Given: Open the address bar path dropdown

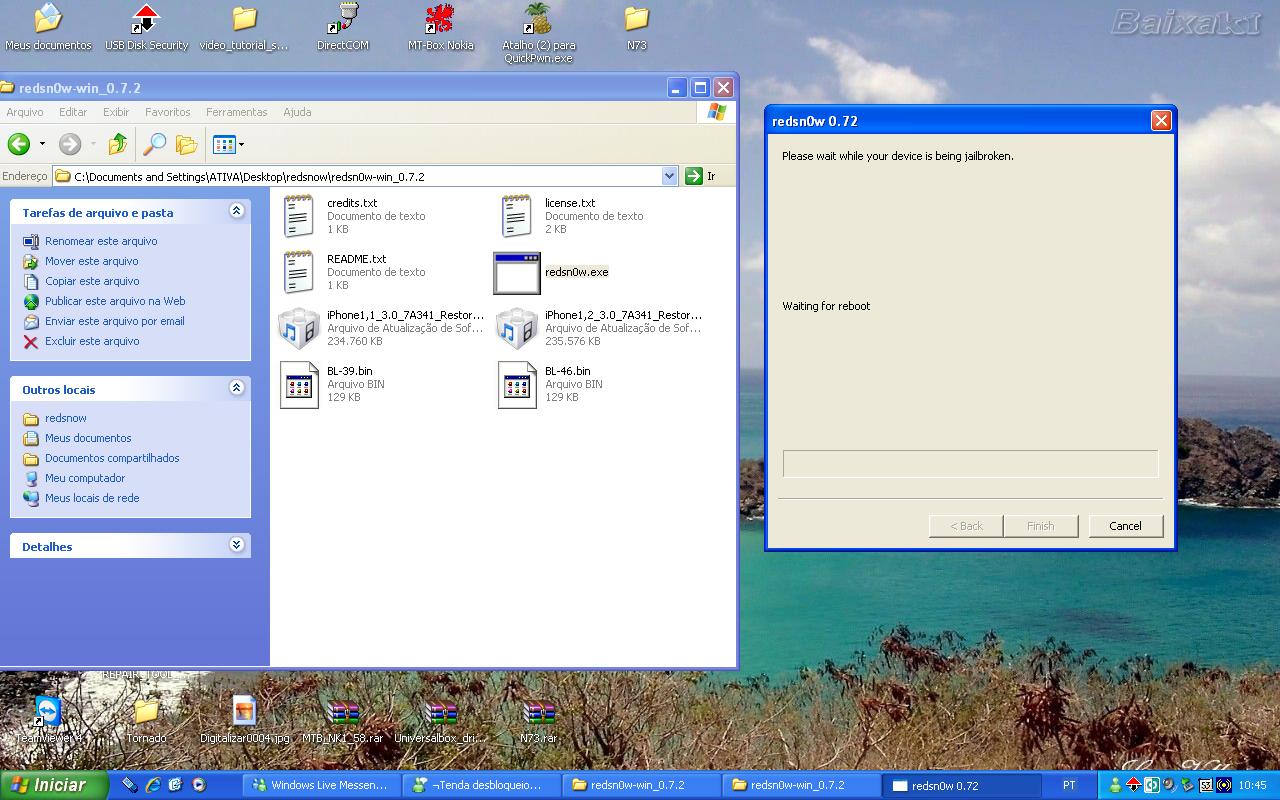Looking at the screenshot, I should 669,176.
